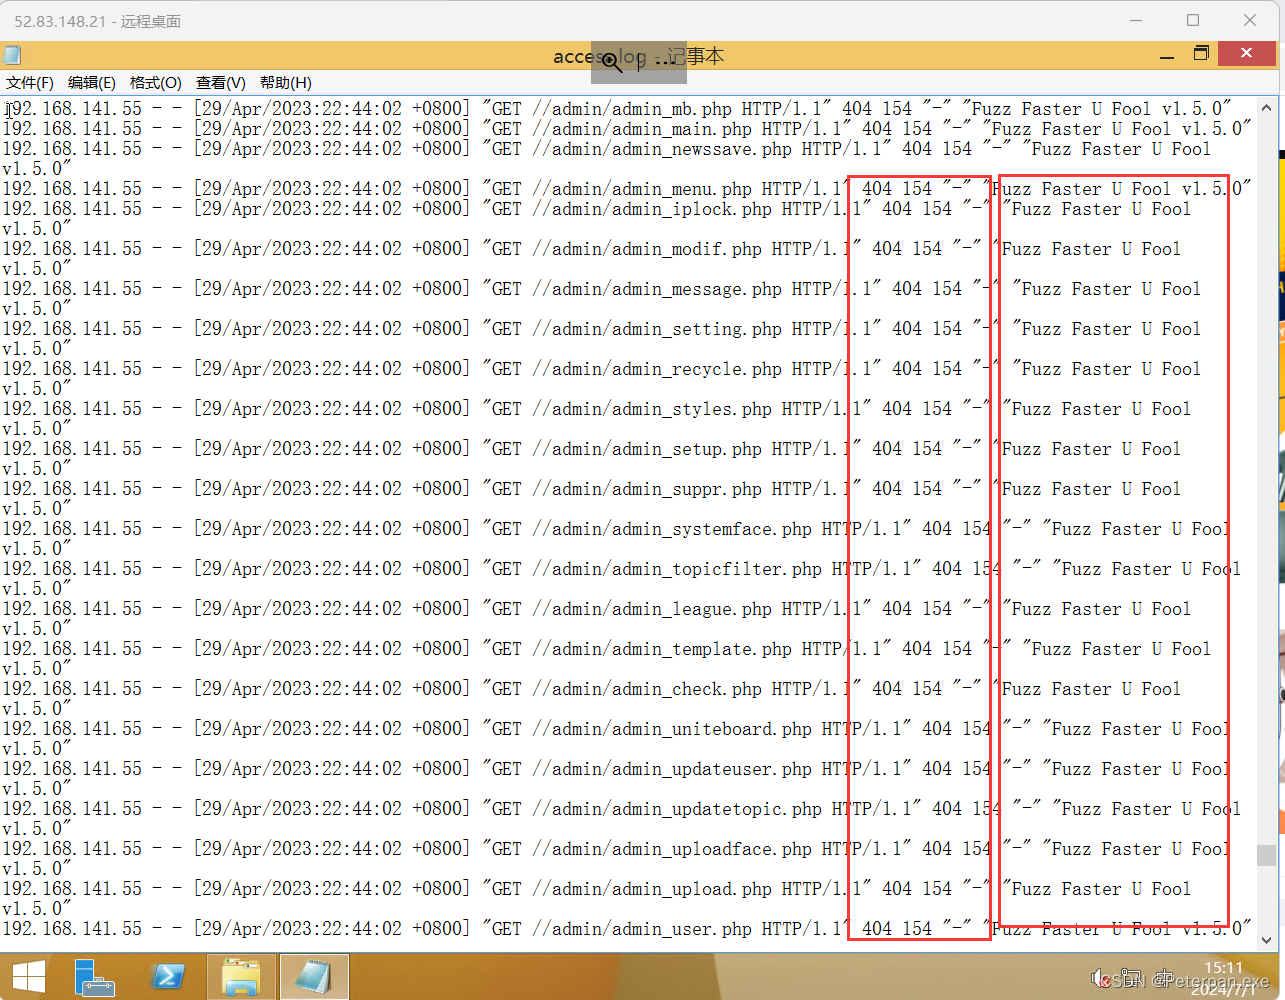
Task: Open the 格式(O) menu
Action: [x=156, y=83]
